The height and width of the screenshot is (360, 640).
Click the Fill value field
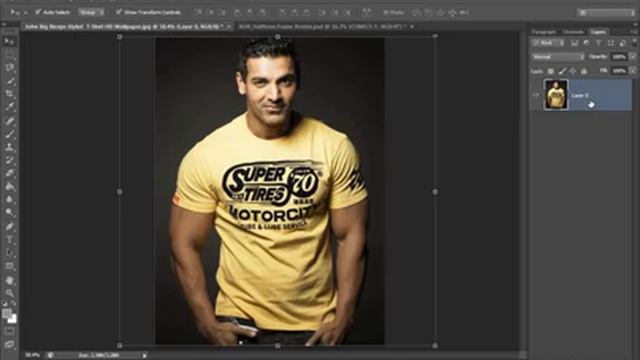tap(619, 71)
